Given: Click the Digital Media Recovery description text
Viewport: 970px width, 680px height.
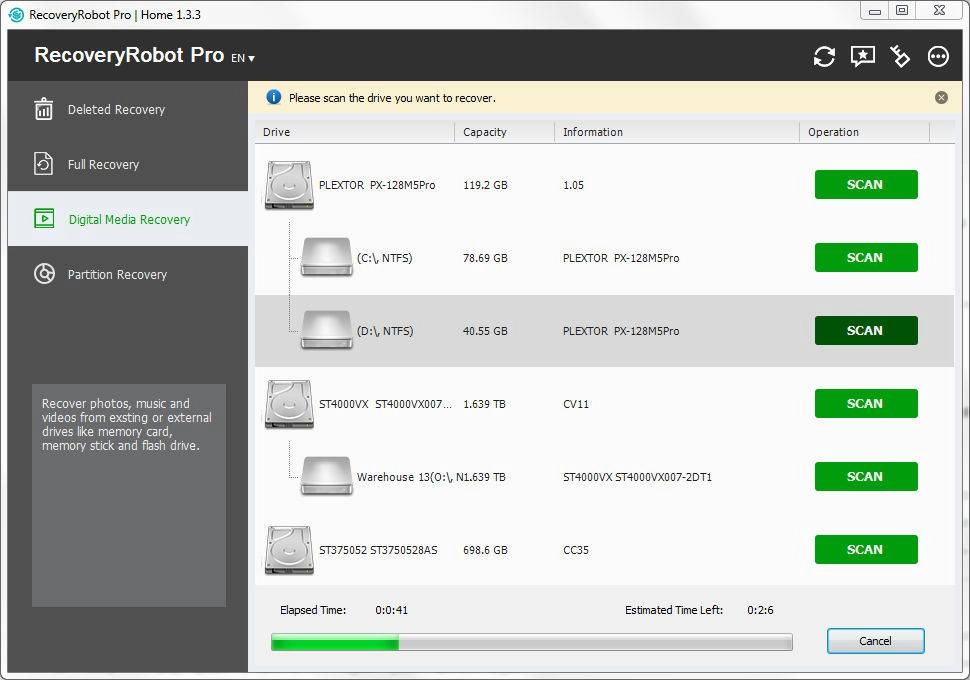Looking at the screenshot, I should point(127,424).
